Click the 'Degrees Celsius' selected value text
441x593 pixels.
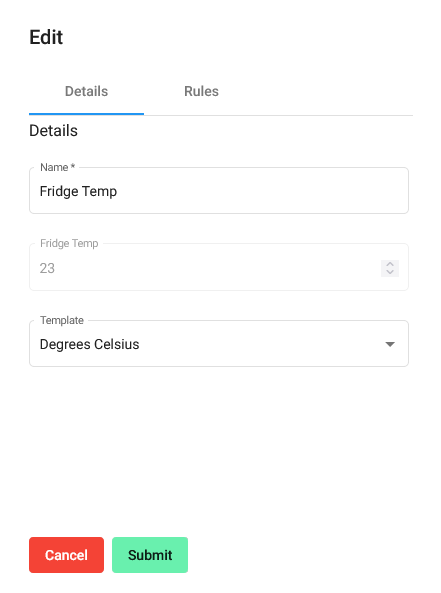pos(90,345)
